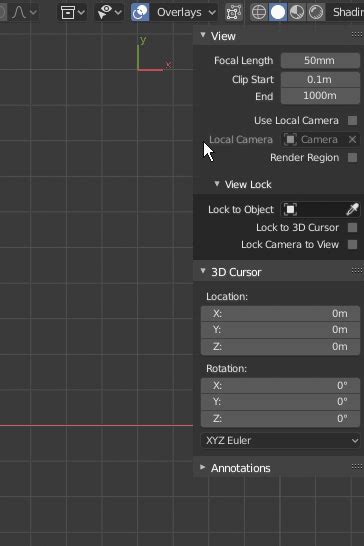Collapse the View Lock subpanel
Screen dimensions: 364x546
coord(217,184)
